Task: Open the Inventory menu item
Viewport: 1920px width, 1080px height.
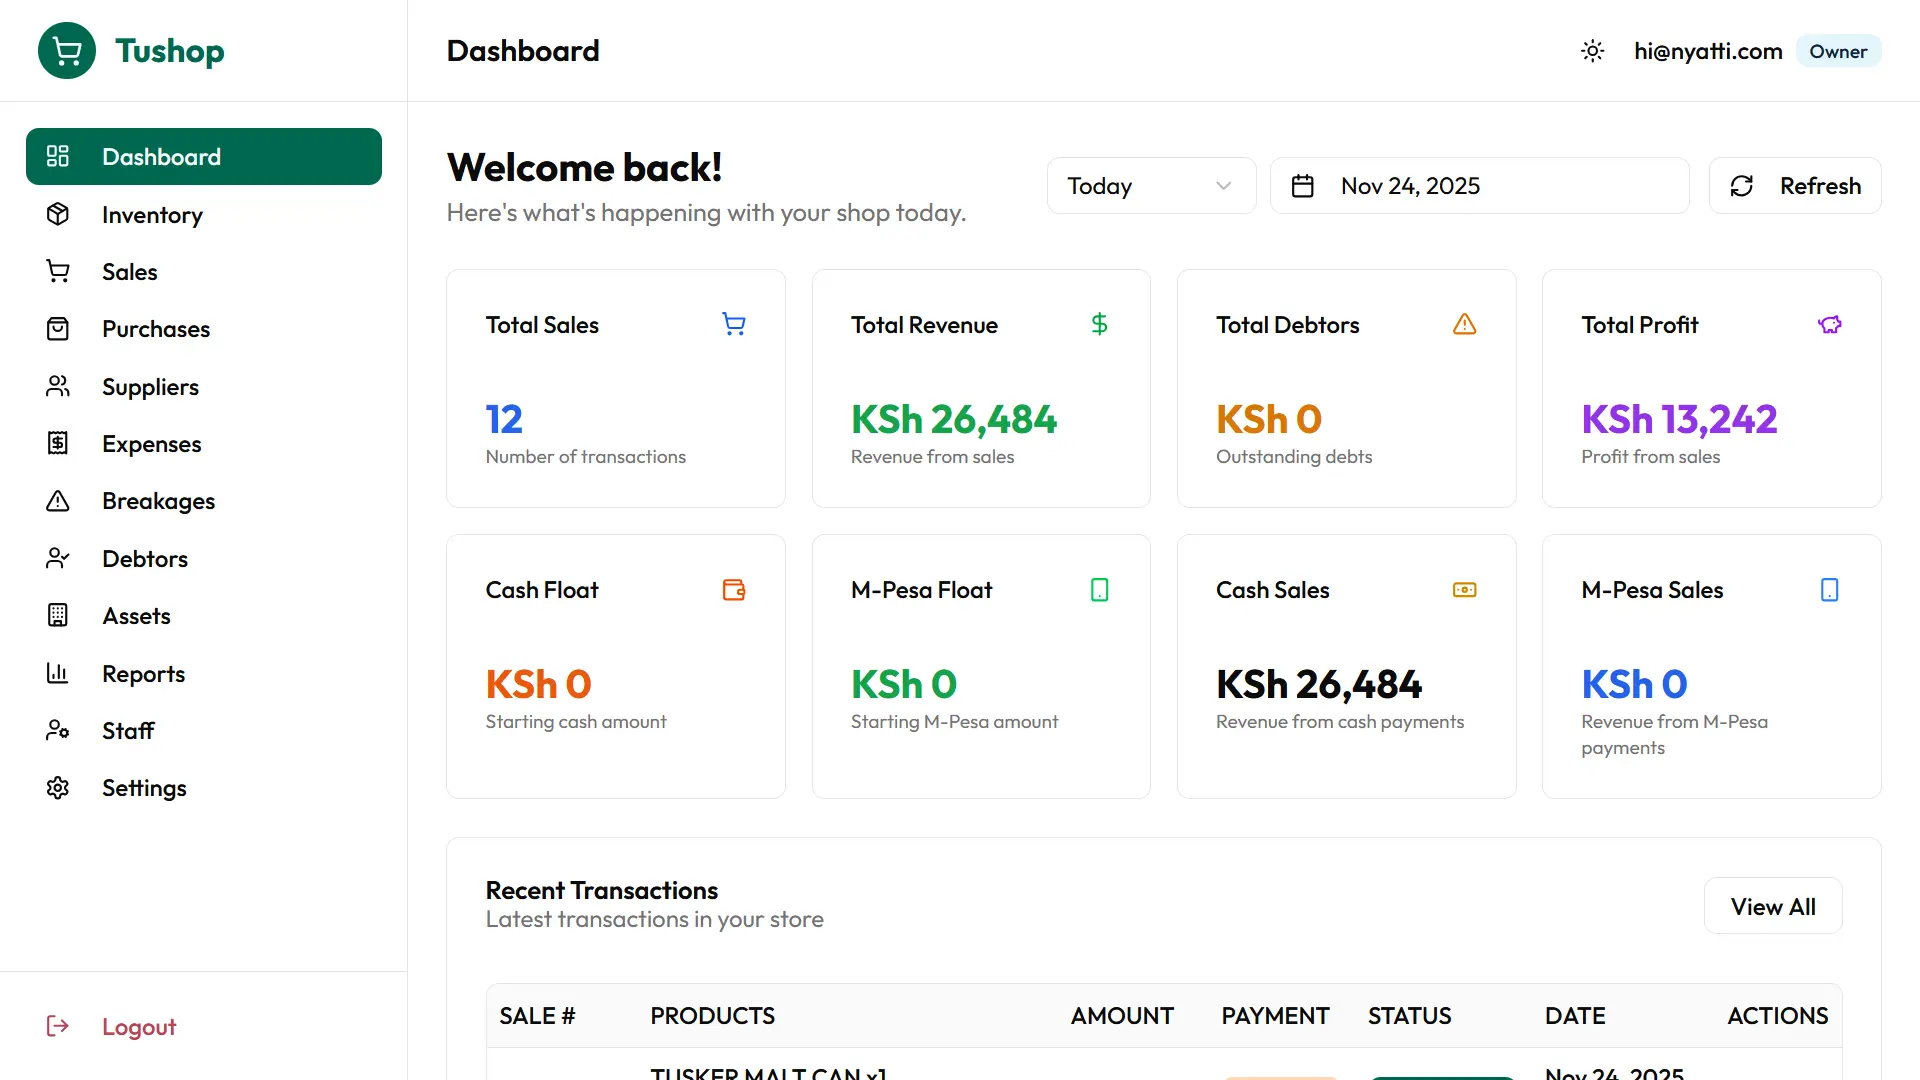Action: click(152, 215)
